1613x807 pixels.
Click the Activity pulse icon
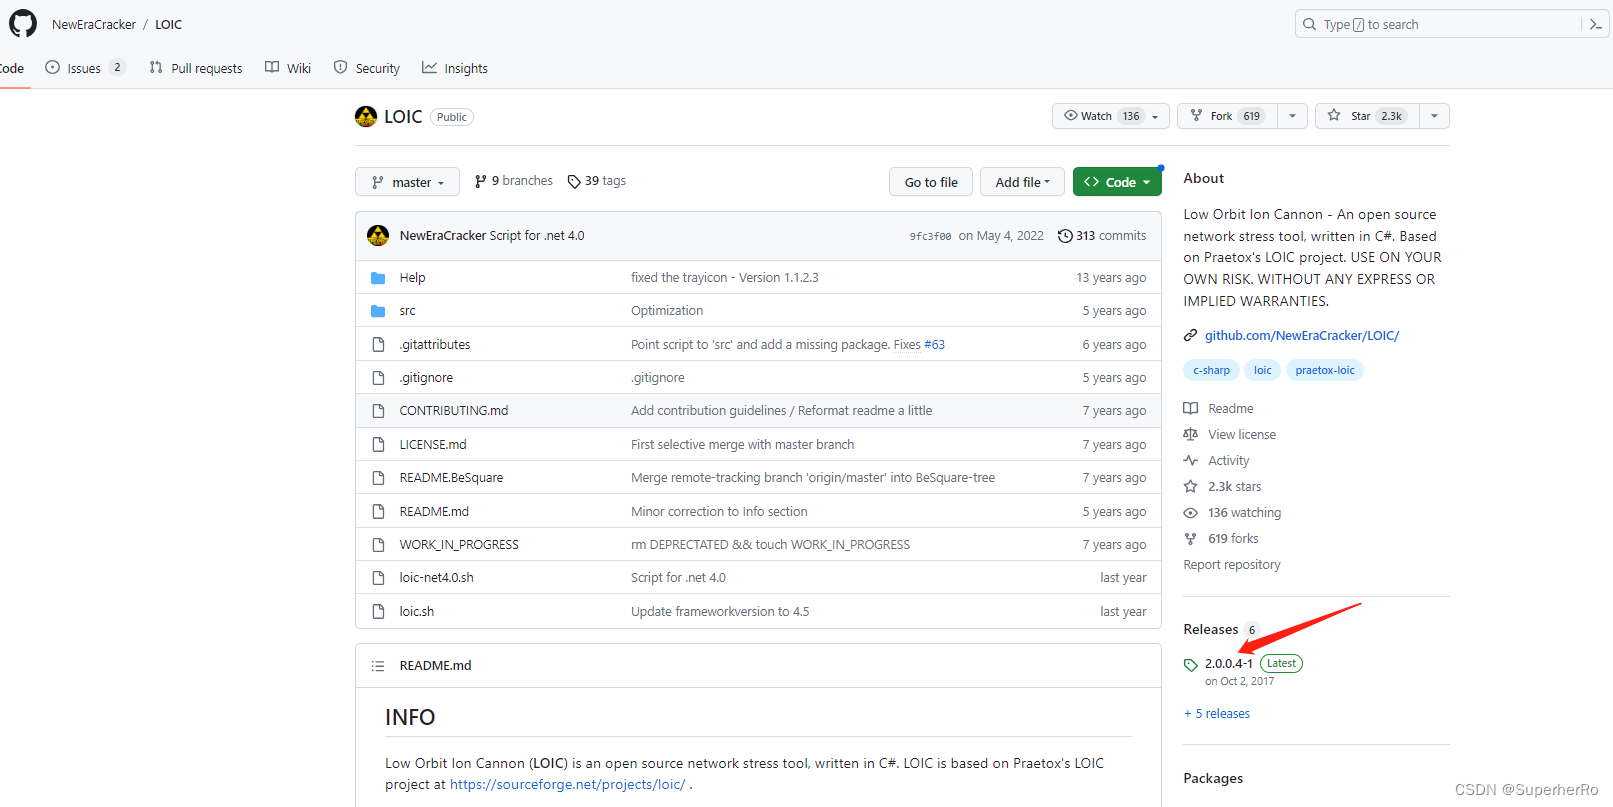click(1190, 460)
